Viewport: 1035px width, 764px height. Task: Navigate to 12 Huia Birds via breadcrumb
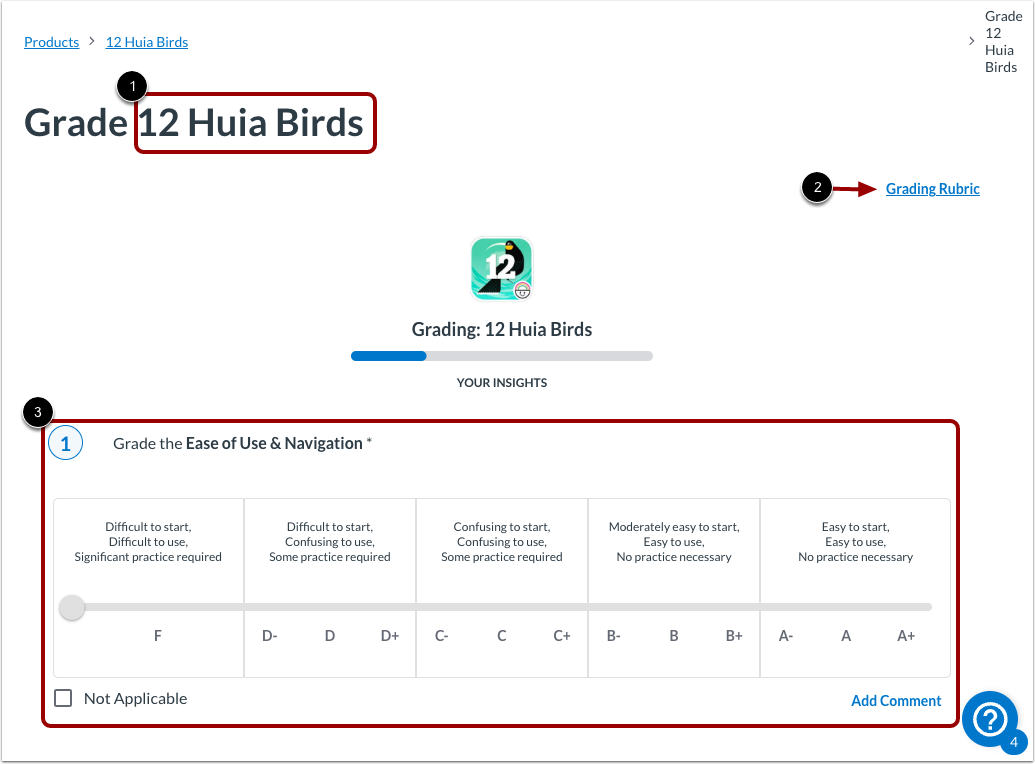click(x=146, y=41)
